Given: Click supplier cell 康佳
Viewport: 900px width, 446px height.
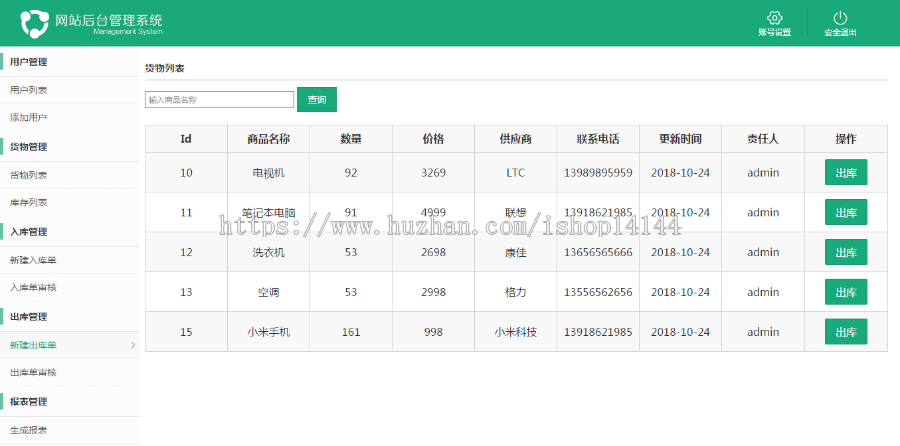Looking at the screenshot, I should point(515,252).
